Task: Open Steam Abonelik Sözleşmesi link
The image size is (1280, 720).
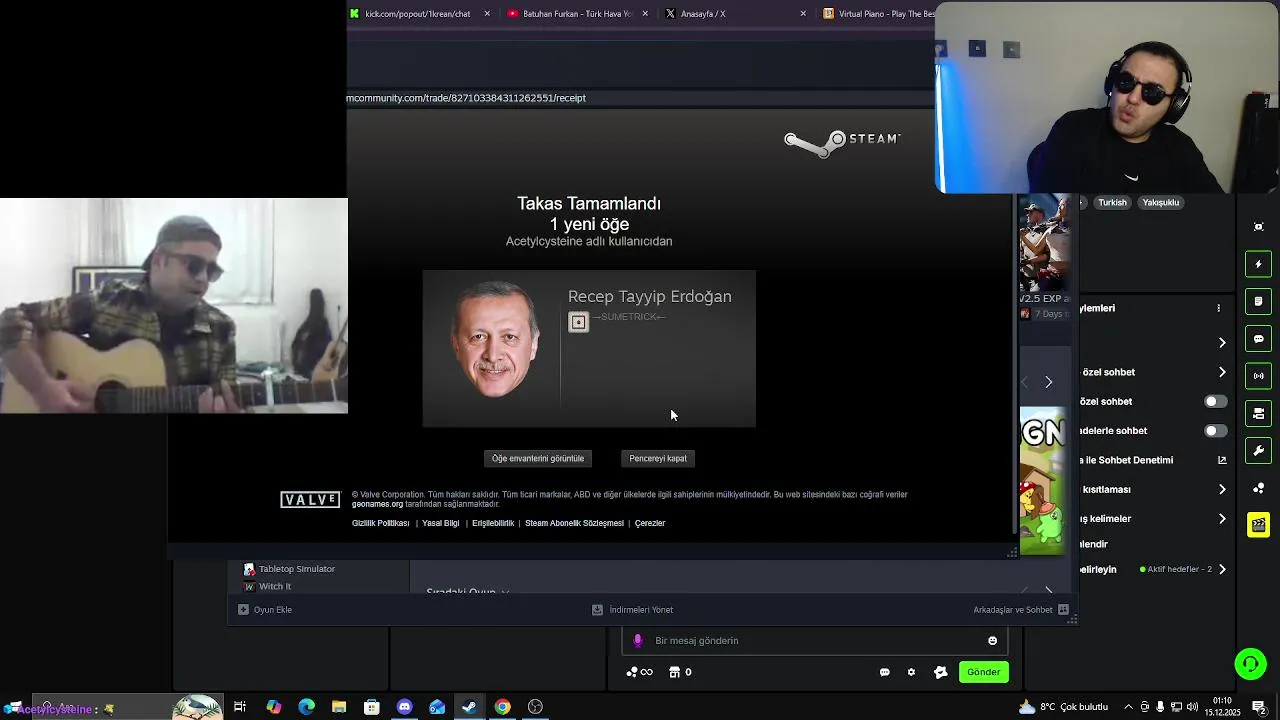Action: tap(574, 523)
